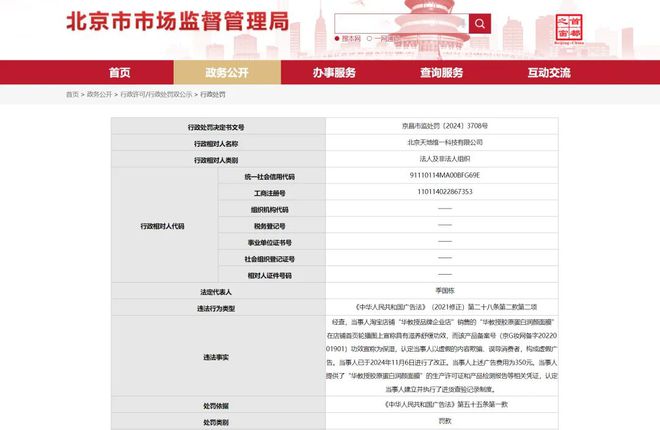Click value 《中华人民共和国广告法》第五十五条第一款
The image size is (660, 430).
(446, 404)
